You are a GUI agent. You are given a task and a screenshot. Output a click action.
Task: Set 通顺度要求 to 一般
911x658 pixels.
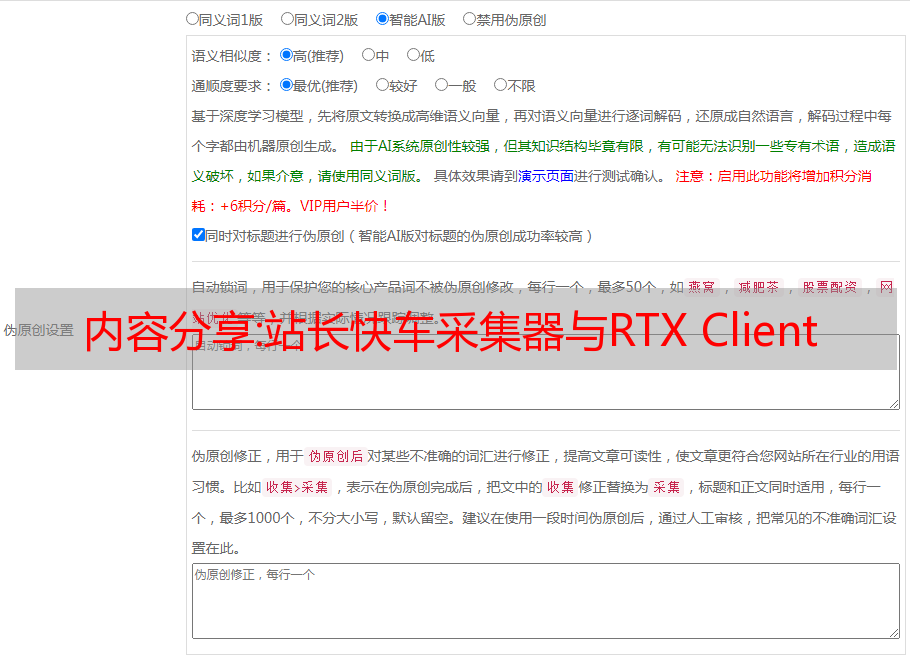click(442, 85)
